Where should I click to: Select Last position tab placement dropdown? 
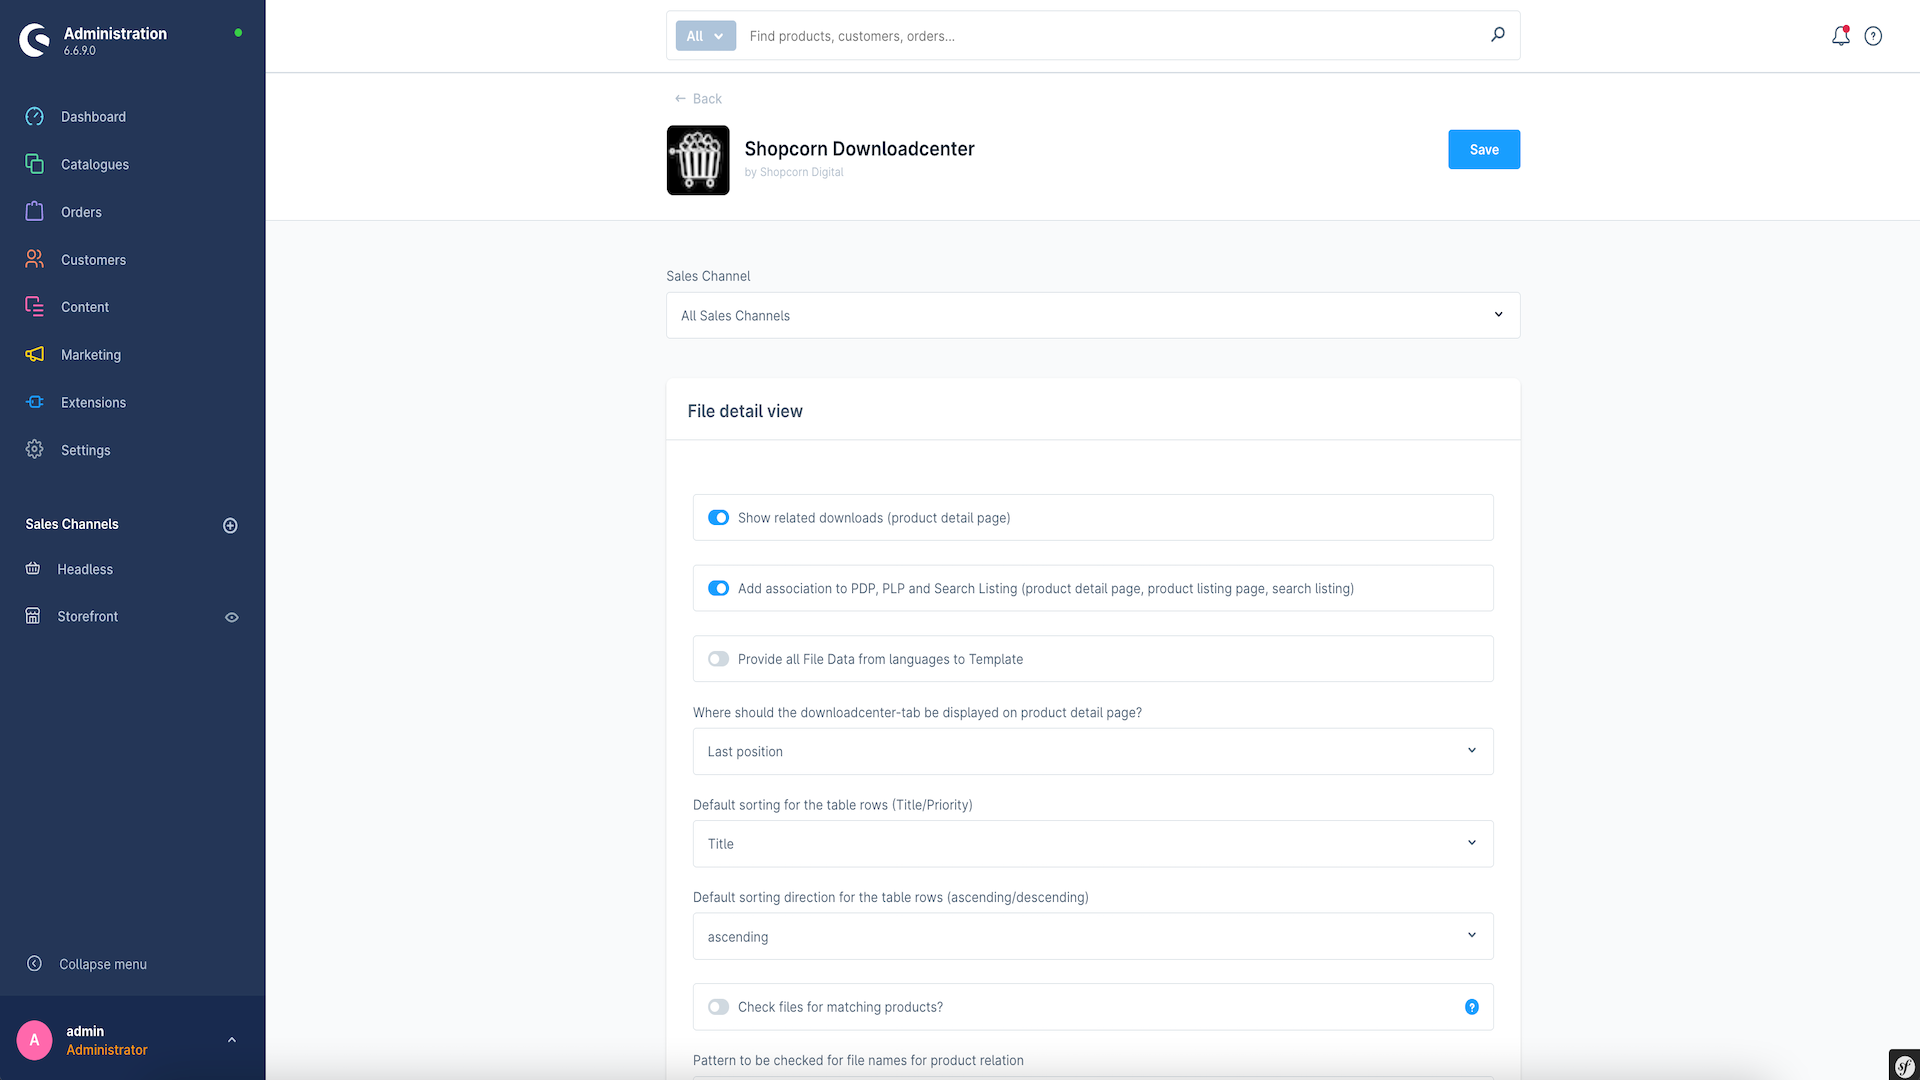click(1092, 750)
